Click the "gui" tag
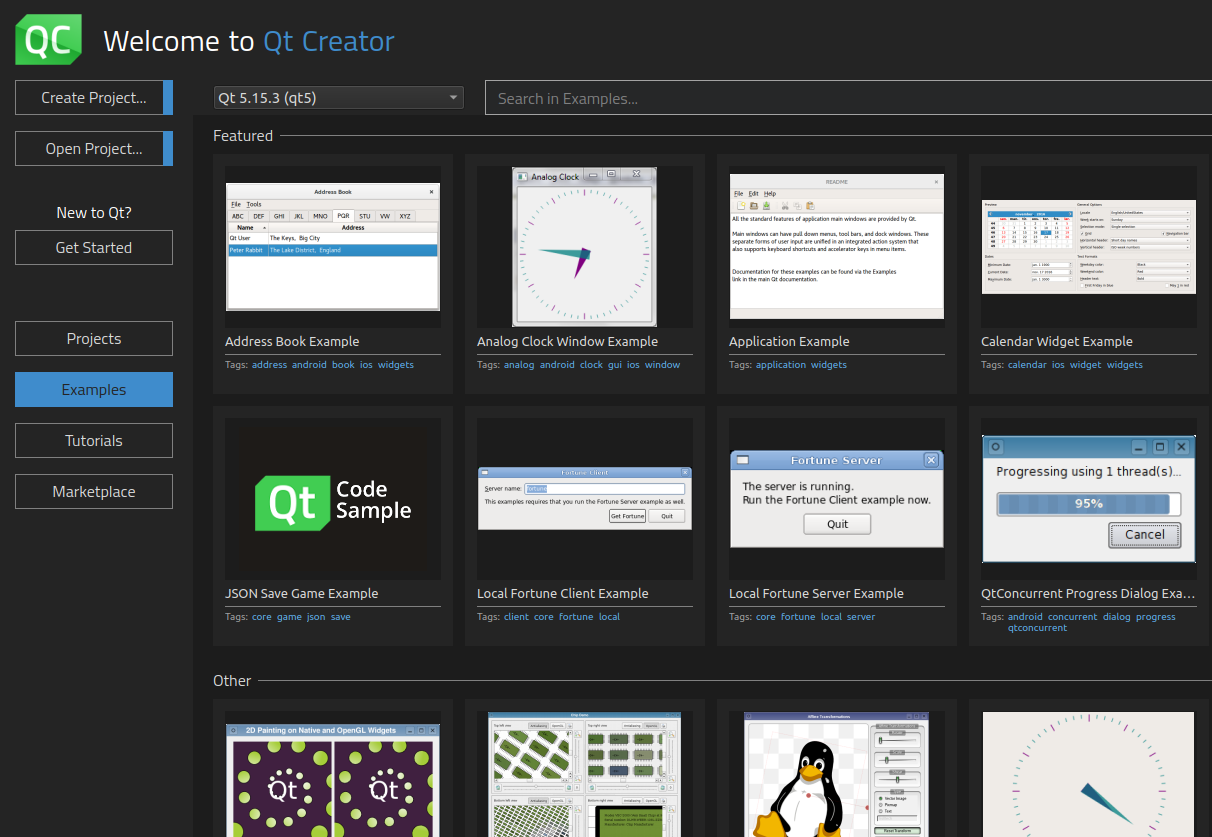The width and height of the screenshot is (1212, 837). point(615,365)
